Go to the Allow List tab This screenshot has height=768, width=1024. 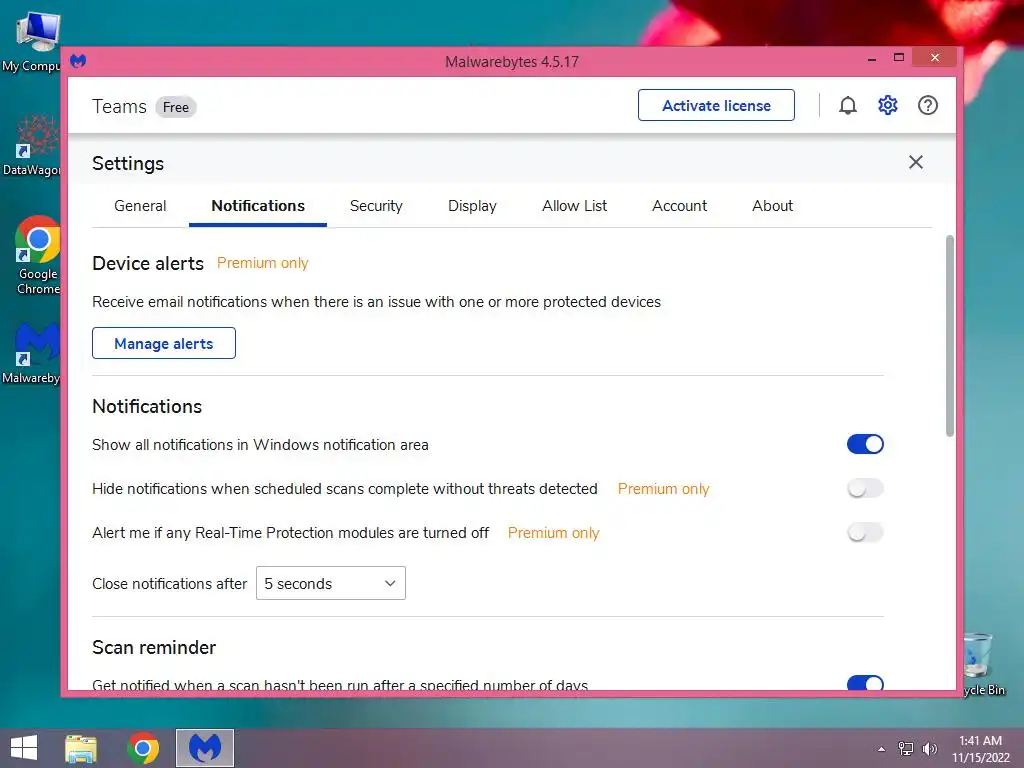click(x=574, y=206)
